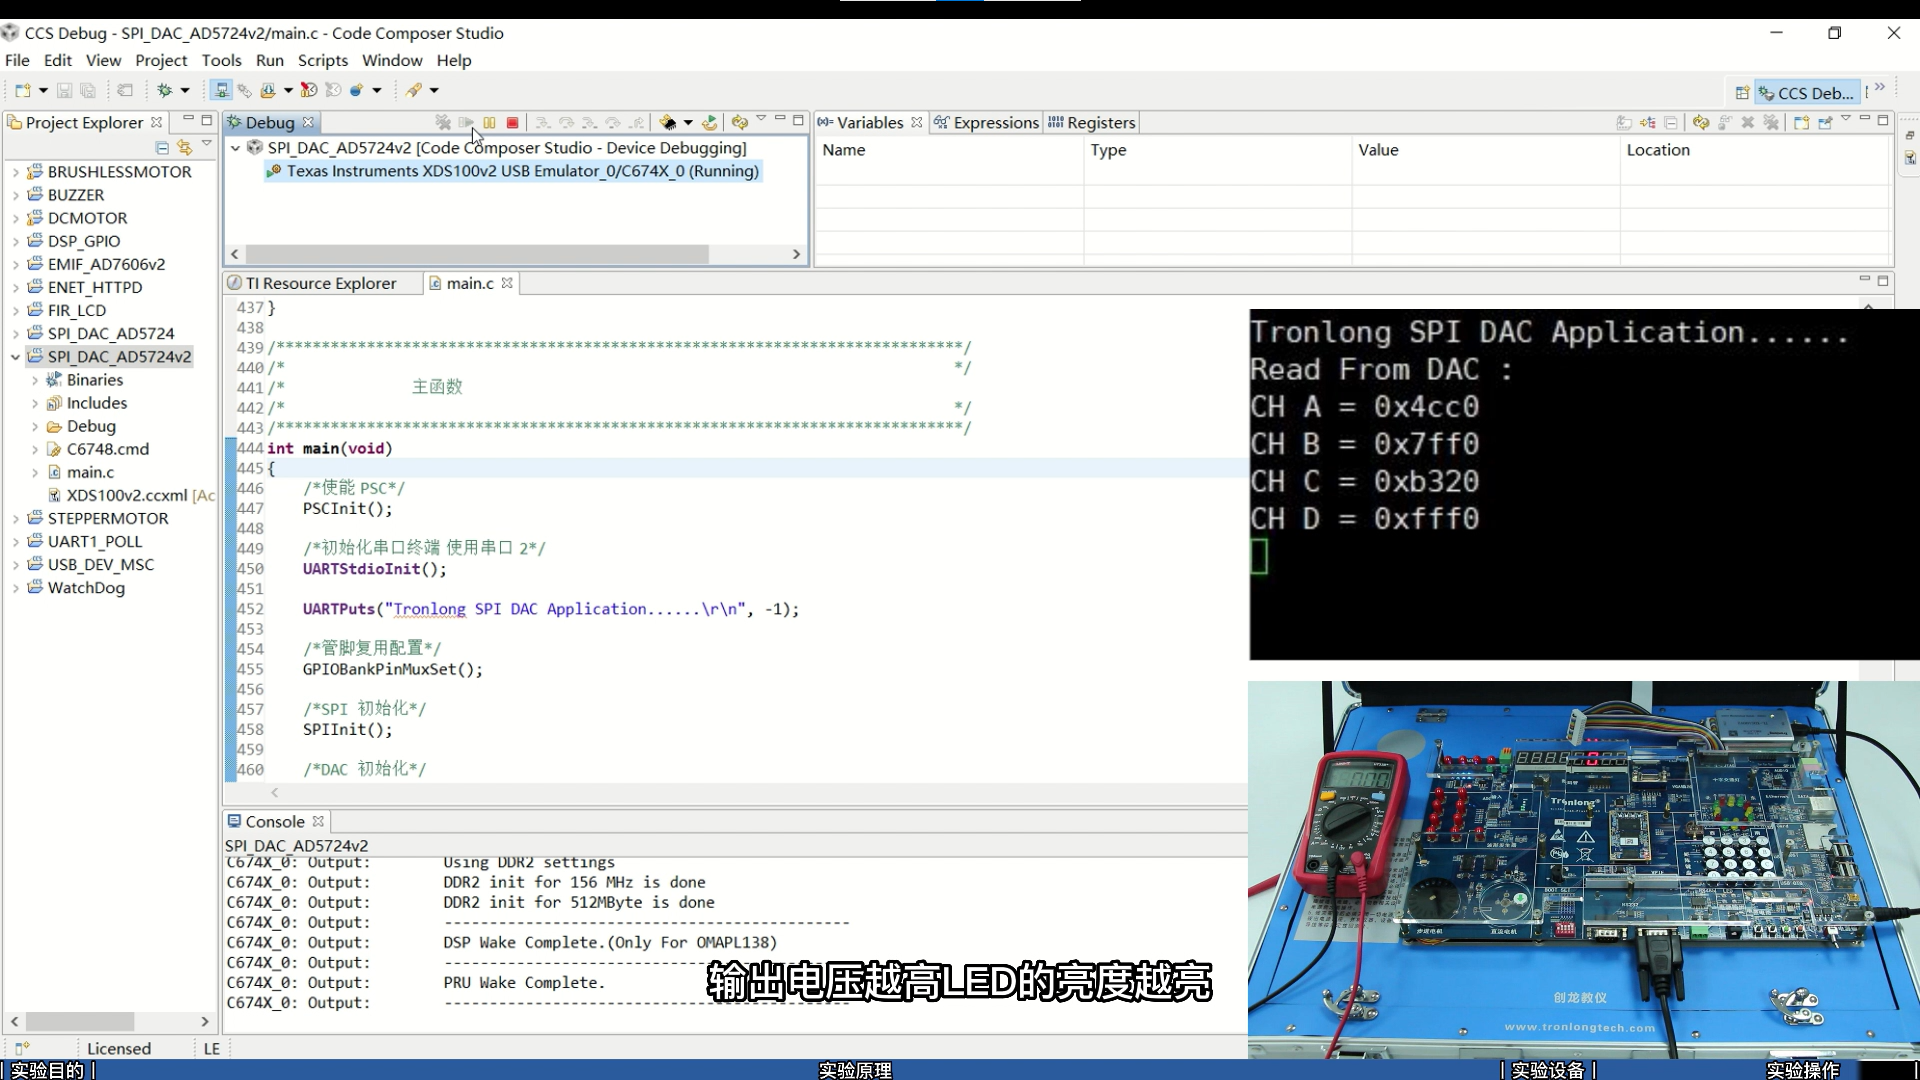
Task: Click the new breakpoint ball icon
Action: coord(356,90)
